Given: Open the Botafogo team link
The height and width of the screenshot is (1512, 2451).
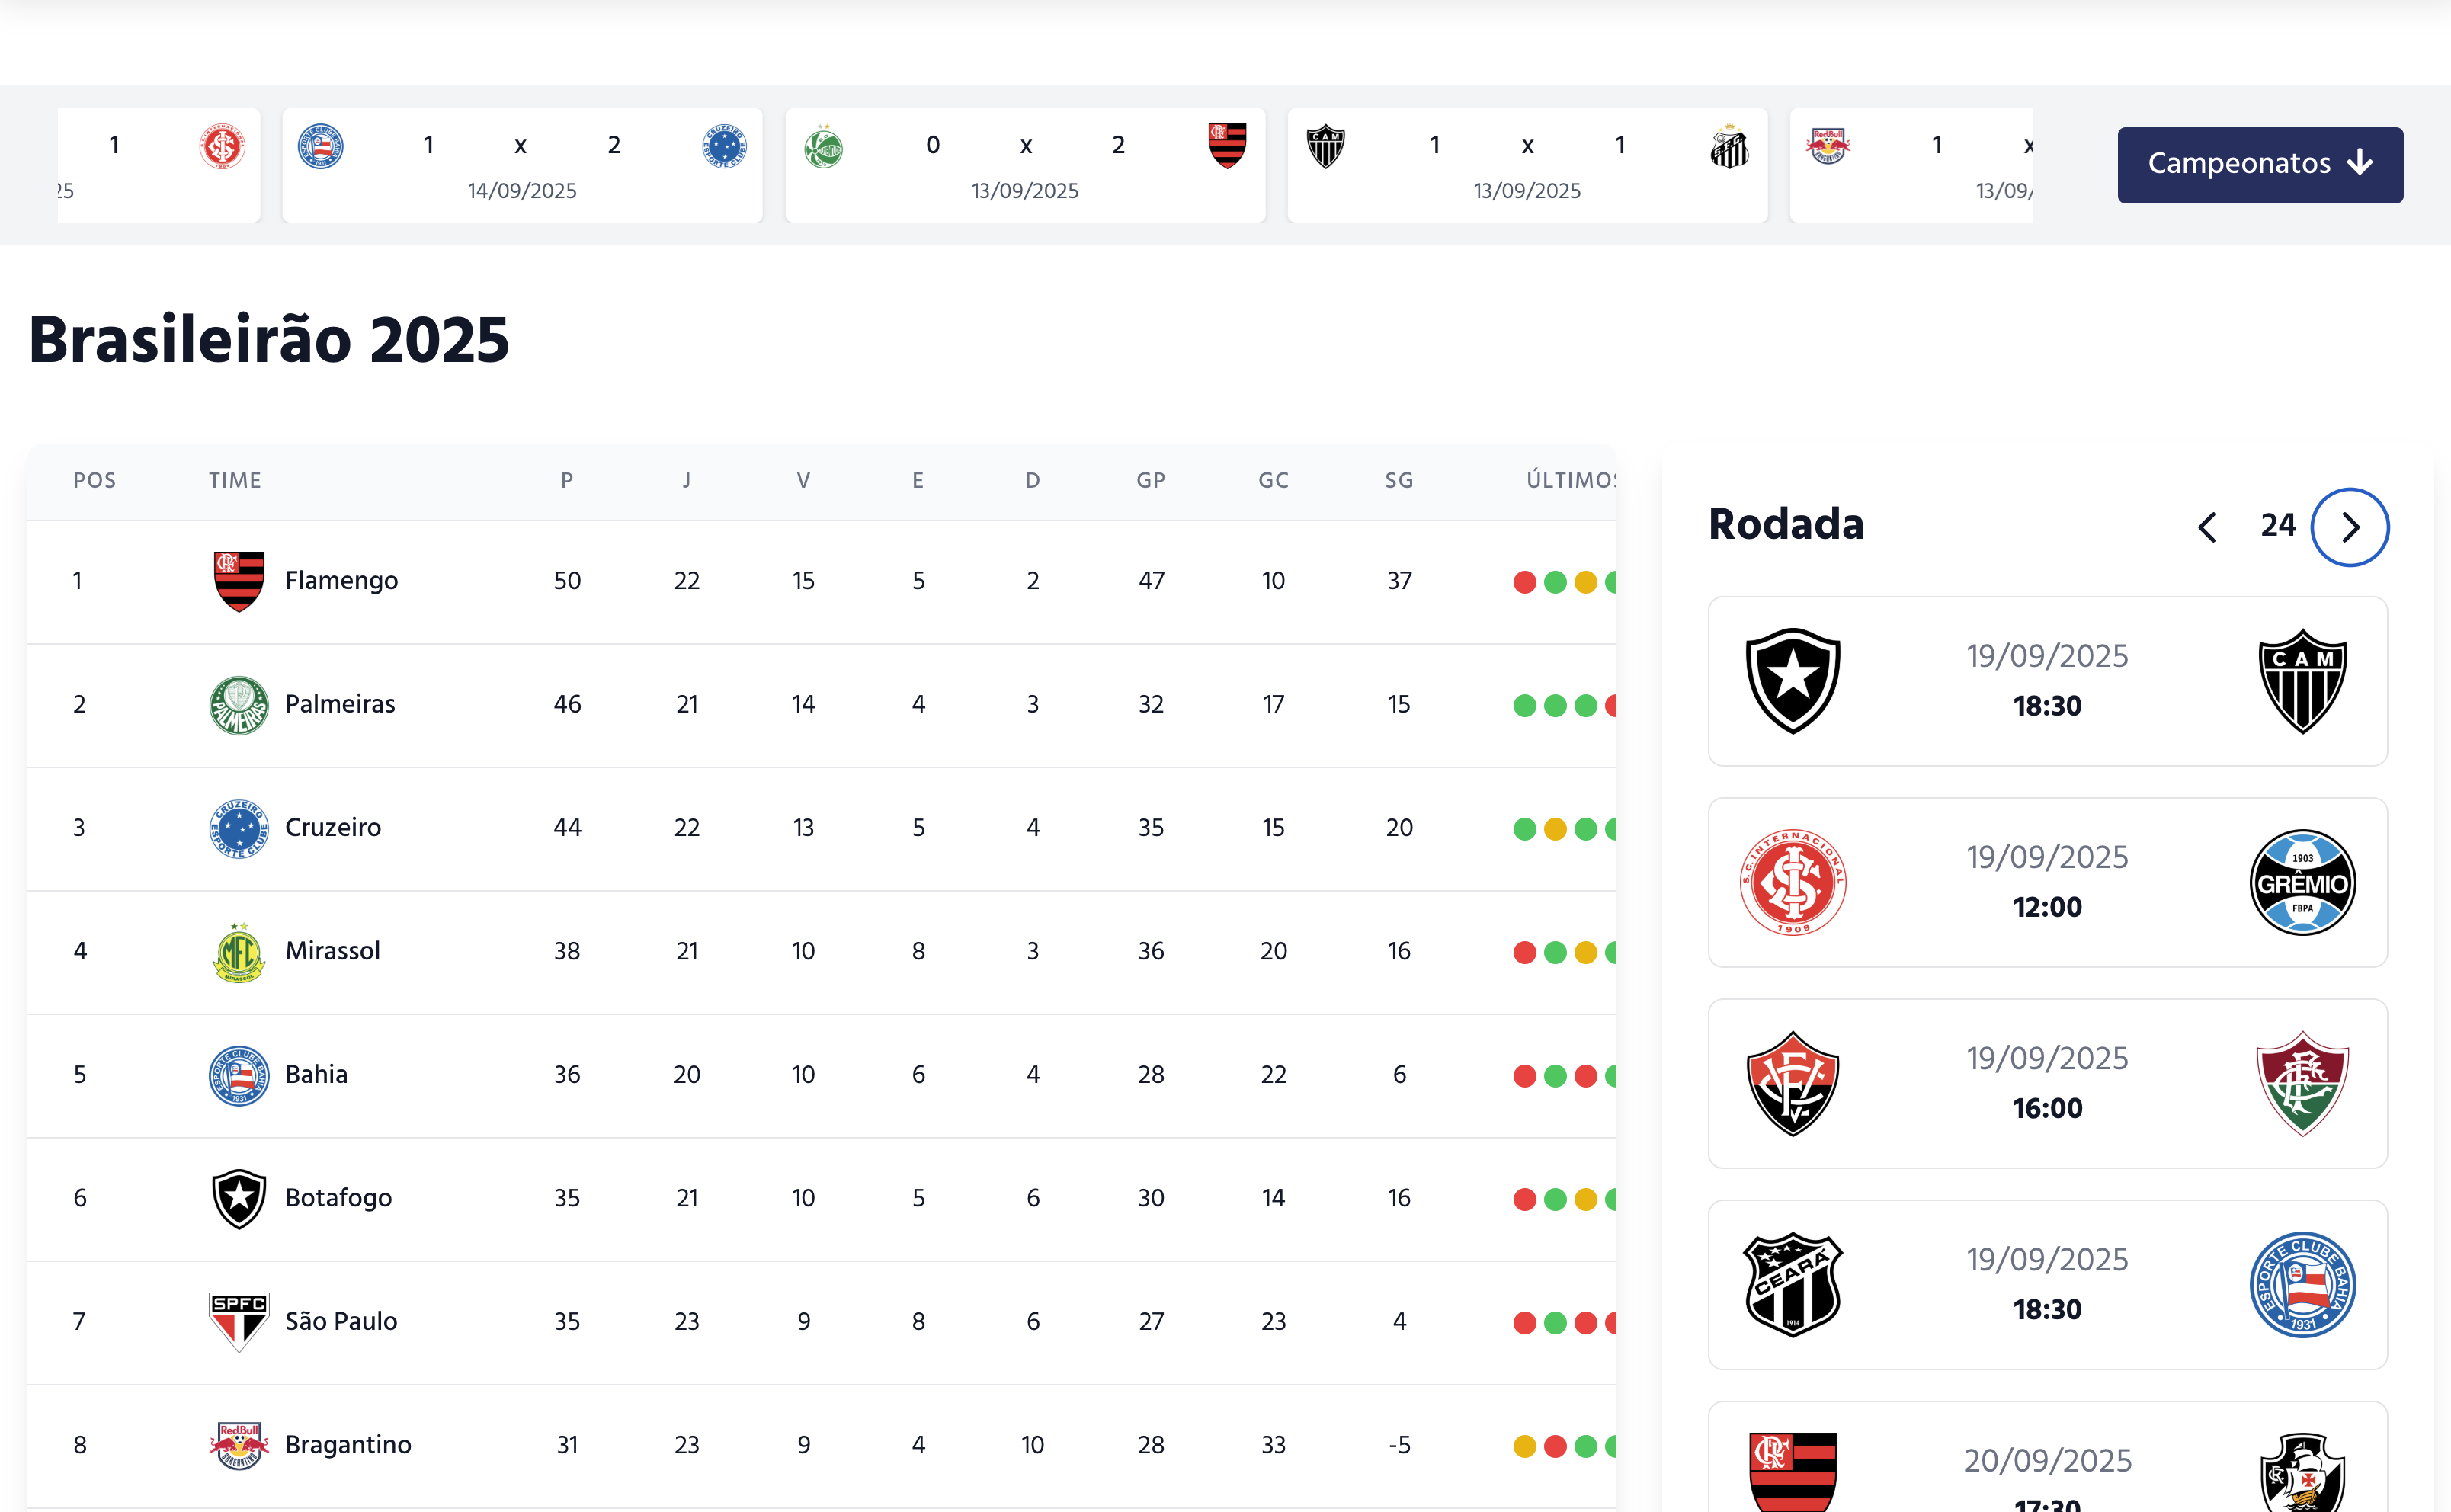Looking at the screenshot, I should click(x=338, y=1198).
